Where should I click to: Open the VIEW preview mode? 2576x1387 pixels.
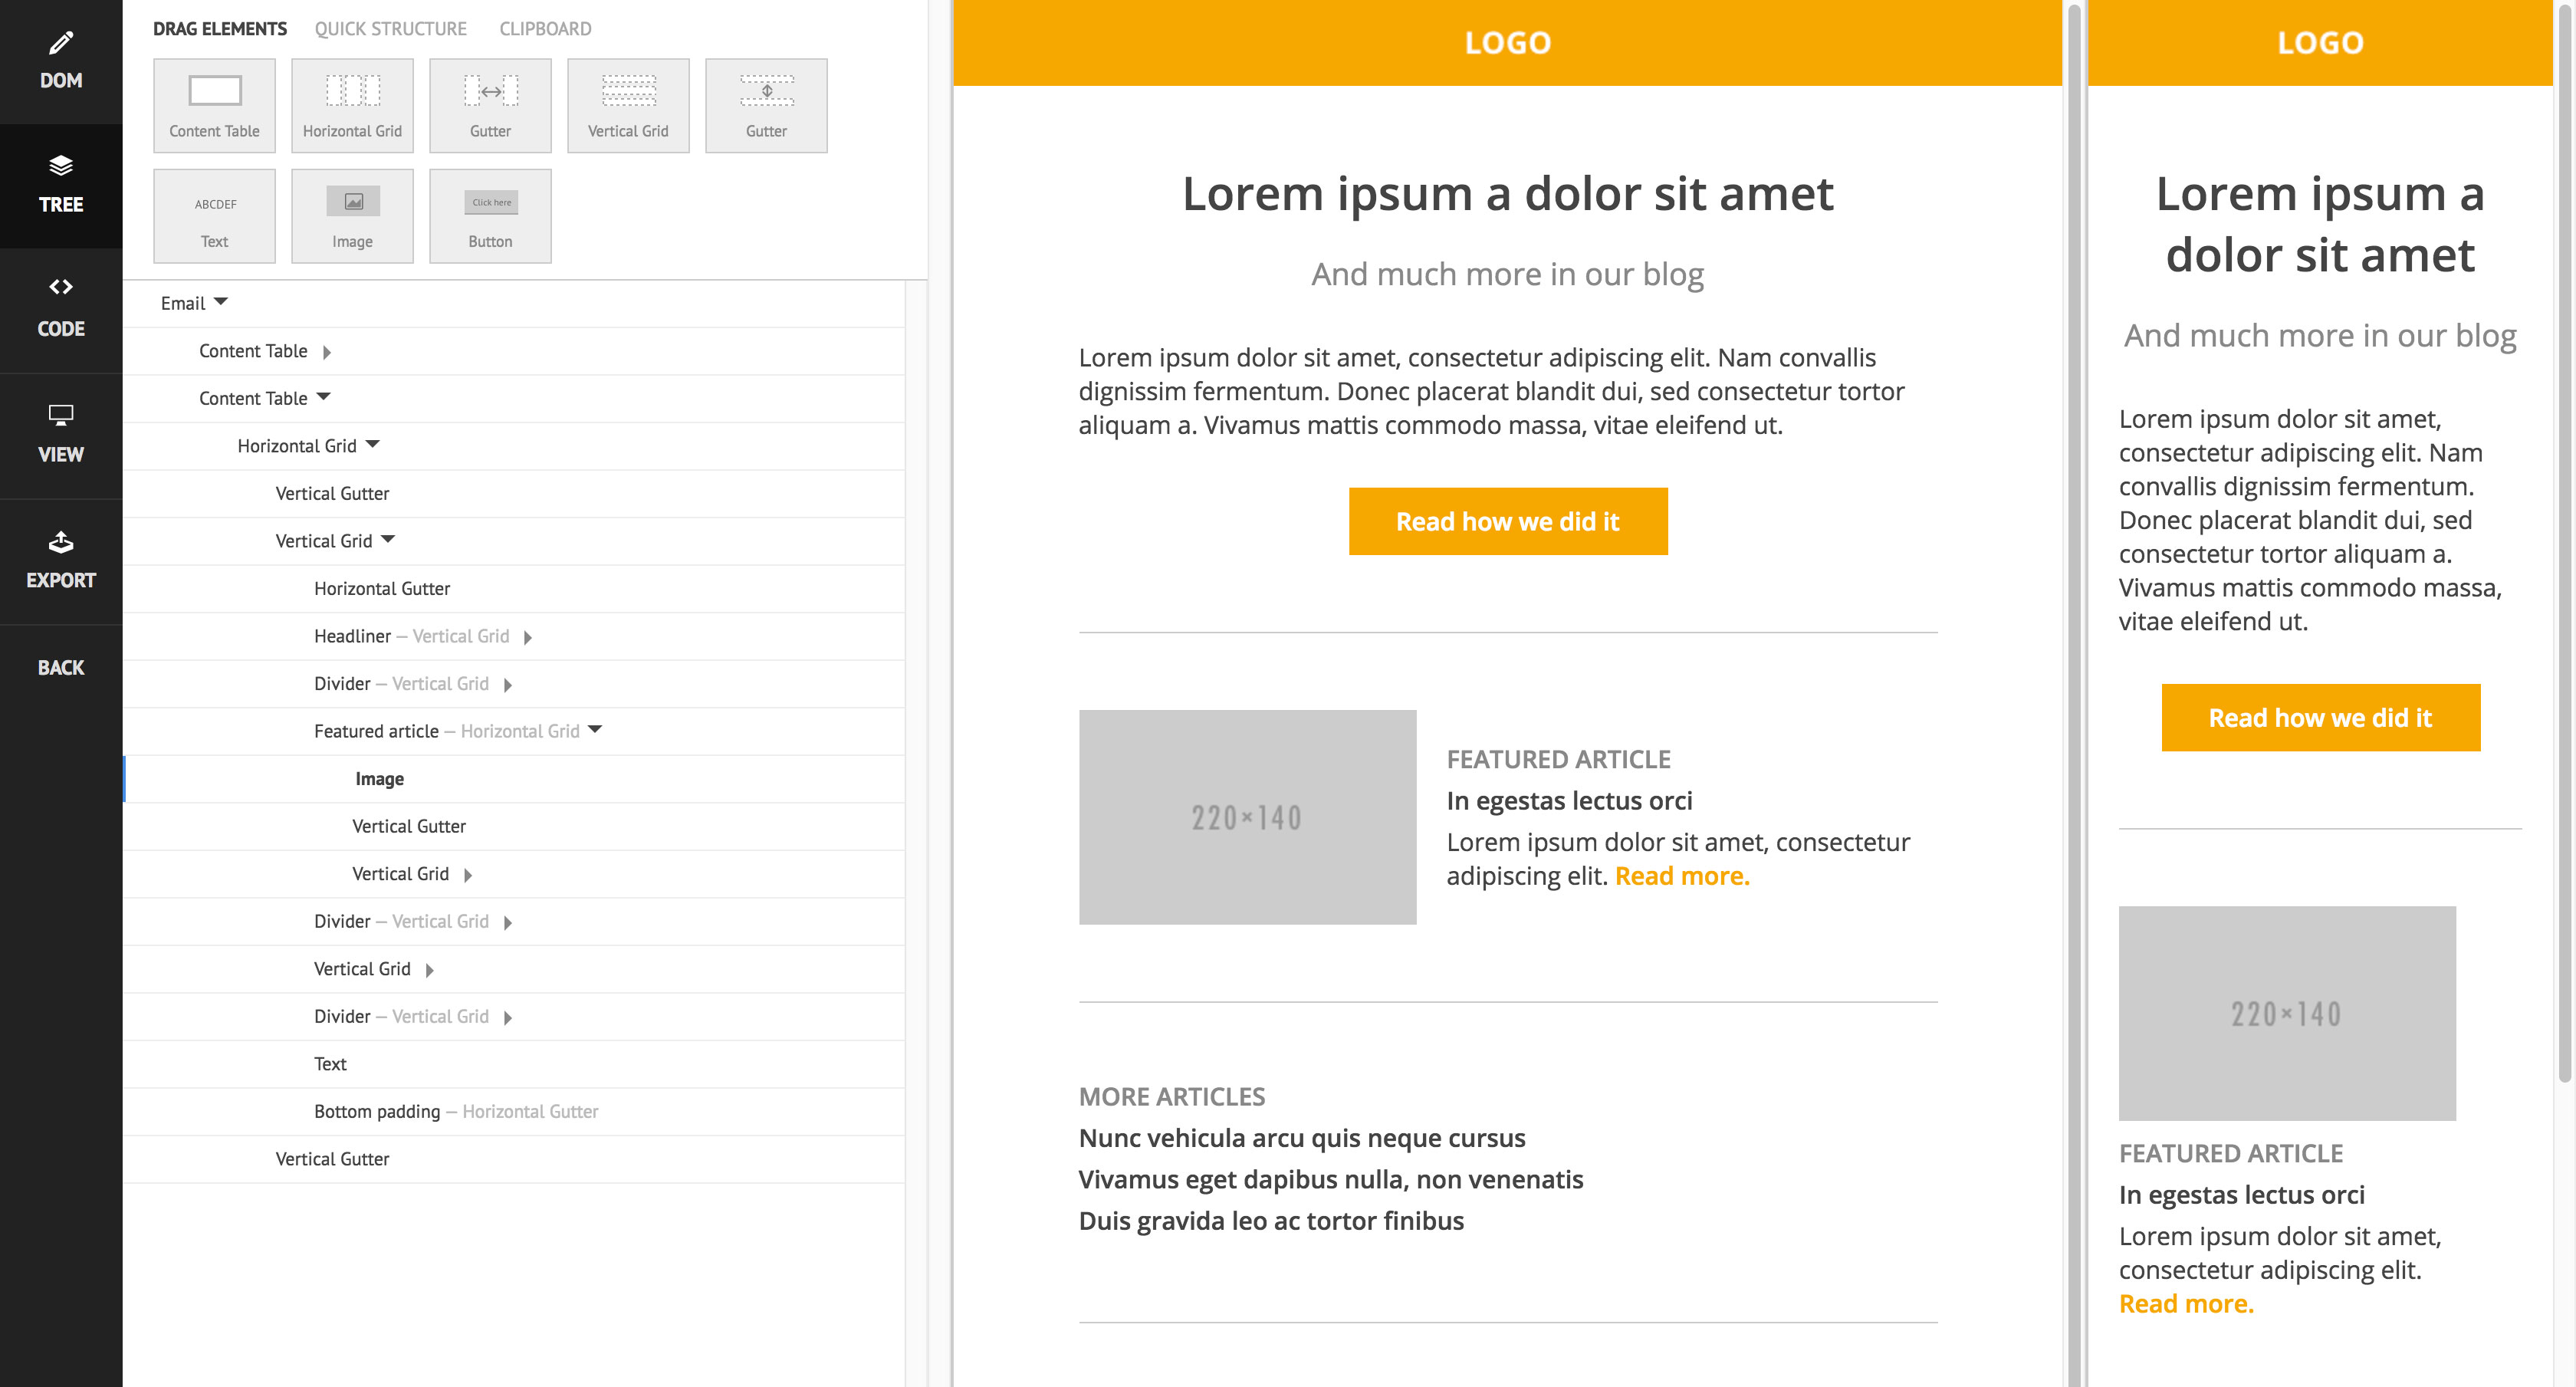61,434
